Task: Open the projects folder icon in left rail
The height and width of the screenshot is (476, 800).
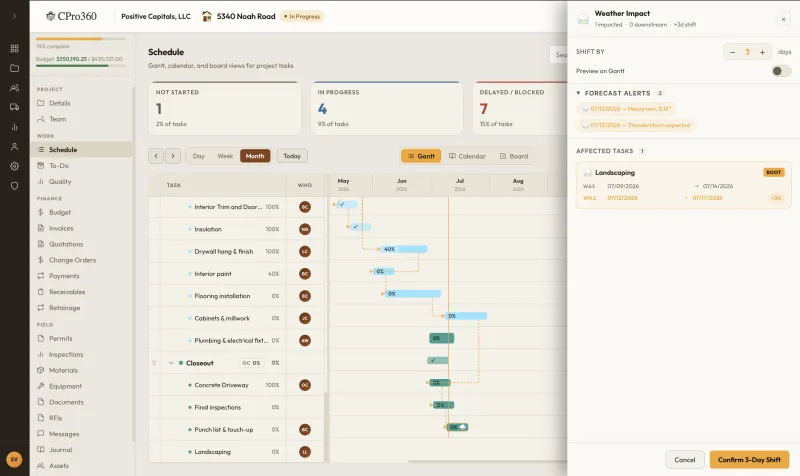Action: pos(14,68)
